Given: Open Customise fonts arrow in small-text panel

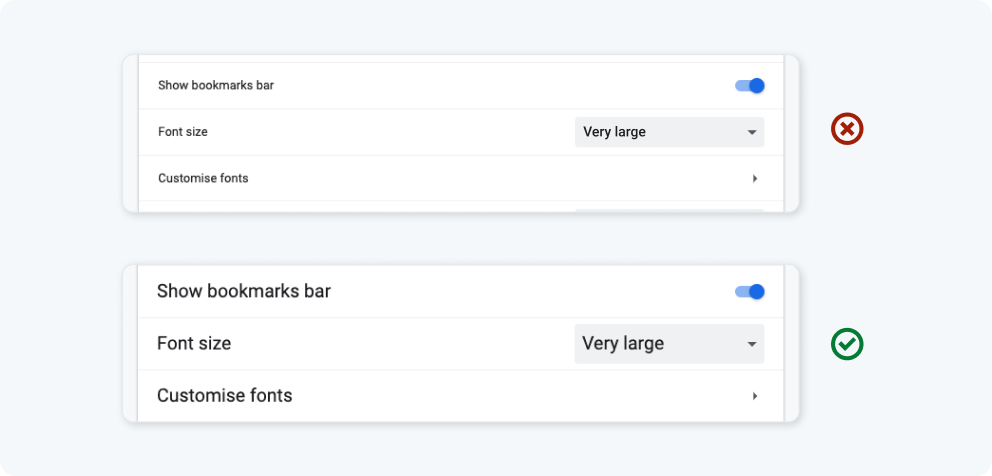Looking at the screenshot, I should point(755,178).
